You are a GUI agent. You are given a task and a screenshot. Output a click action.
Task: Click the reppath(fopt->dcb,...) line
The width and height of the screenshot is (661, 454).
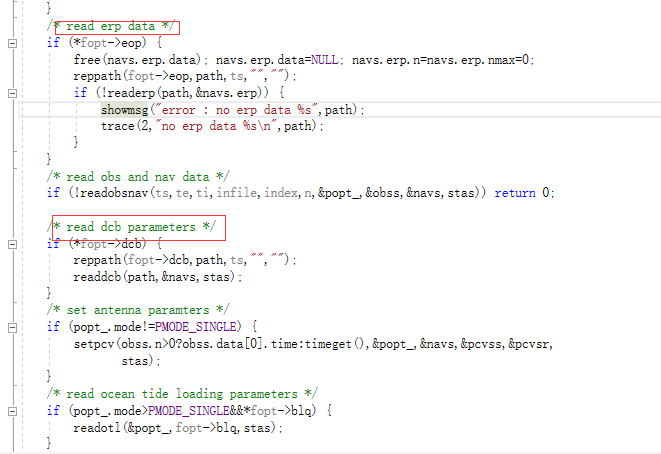185,260
